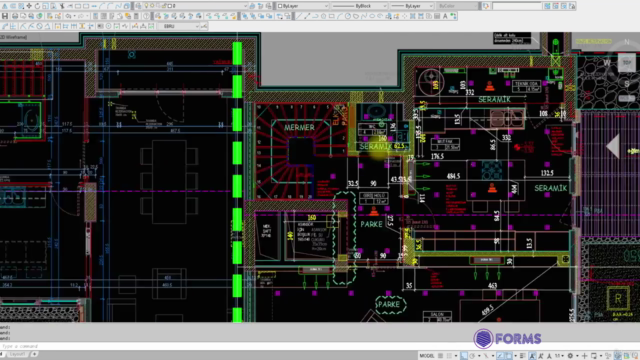Toggle polar tracking in status bar

(x=472, y=356)
